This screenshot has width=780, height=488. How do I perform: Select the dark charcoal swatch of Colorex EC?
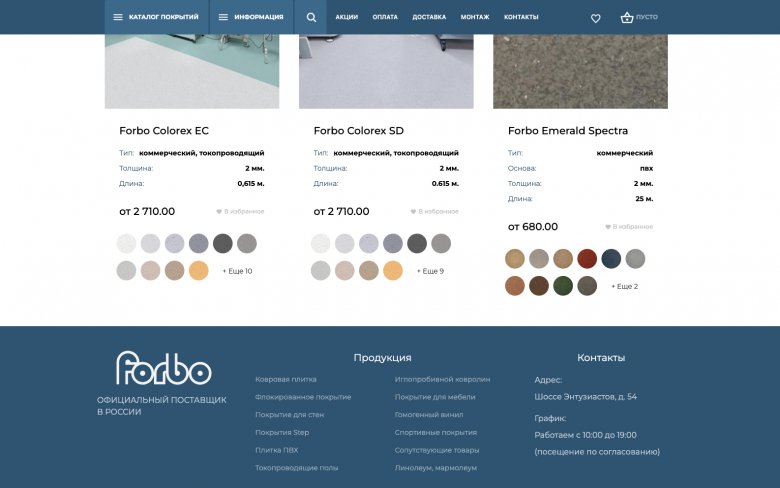tap(222, 243)
